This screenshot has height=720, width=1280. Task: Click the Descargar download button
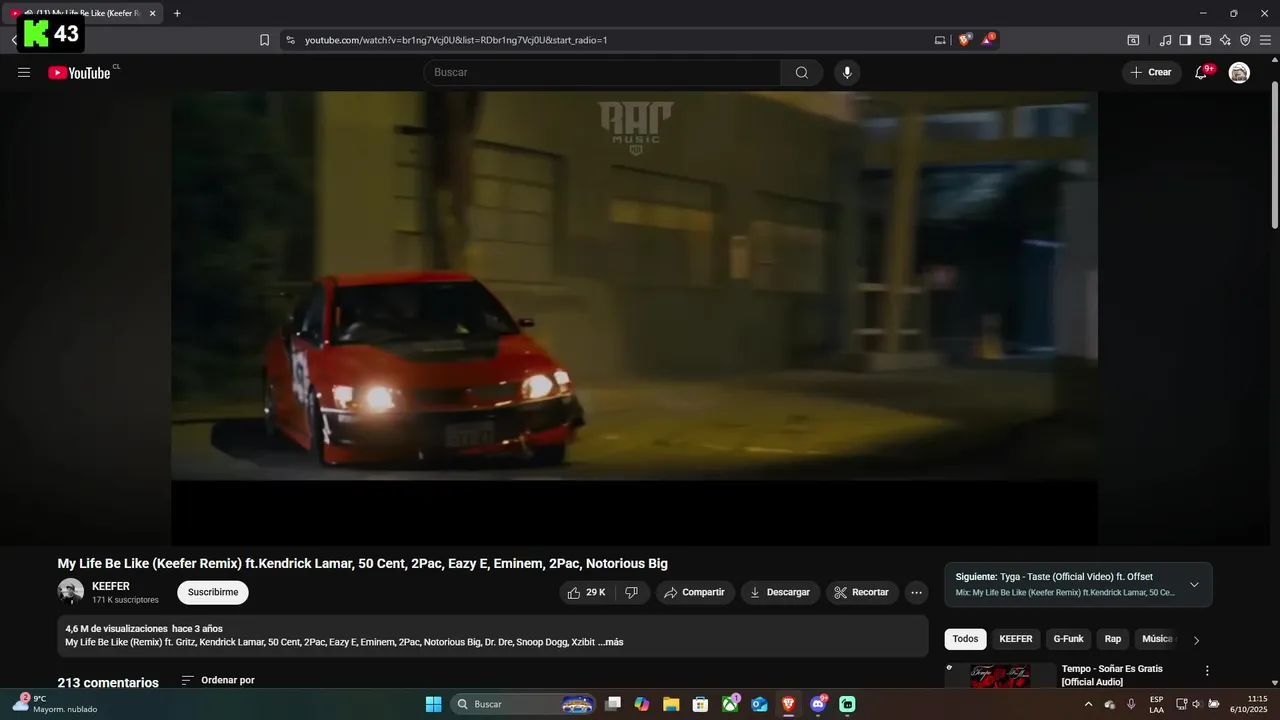780,592
